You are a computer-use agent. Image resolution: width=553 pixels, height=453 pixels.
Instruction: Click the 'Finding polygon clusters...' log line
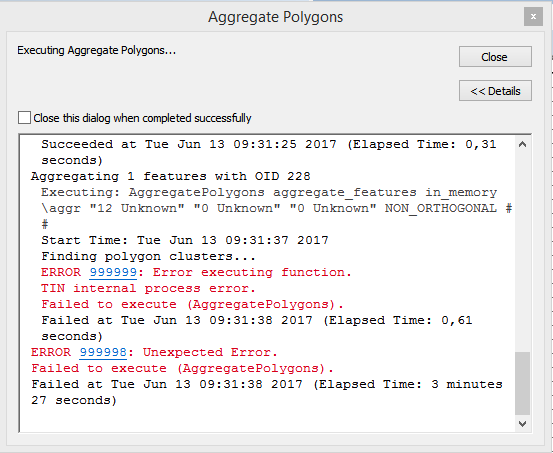tap(148, 256)
